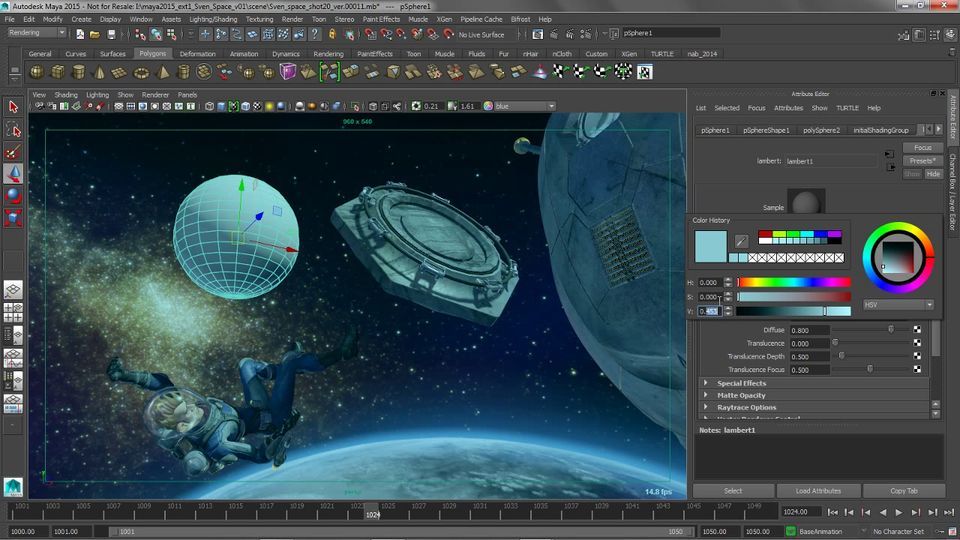Increment the H value stepper
Viewport: 960px width, 540px height.
pos(728,280)
